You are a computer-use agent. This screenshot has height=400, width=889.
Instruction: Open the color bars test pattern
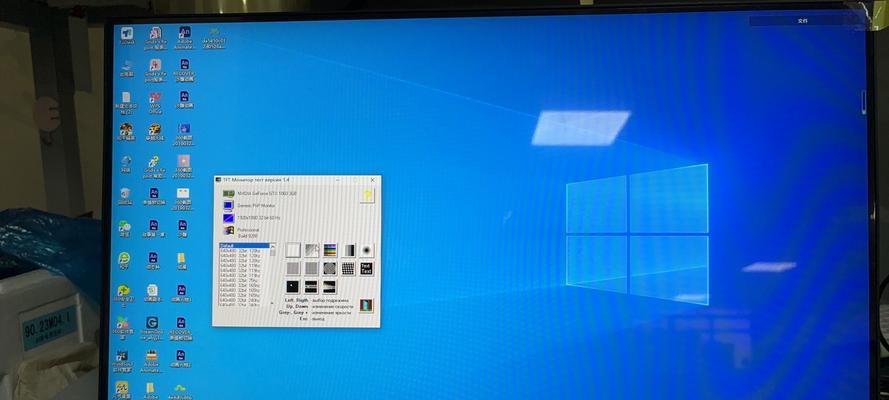click(330, 250)
